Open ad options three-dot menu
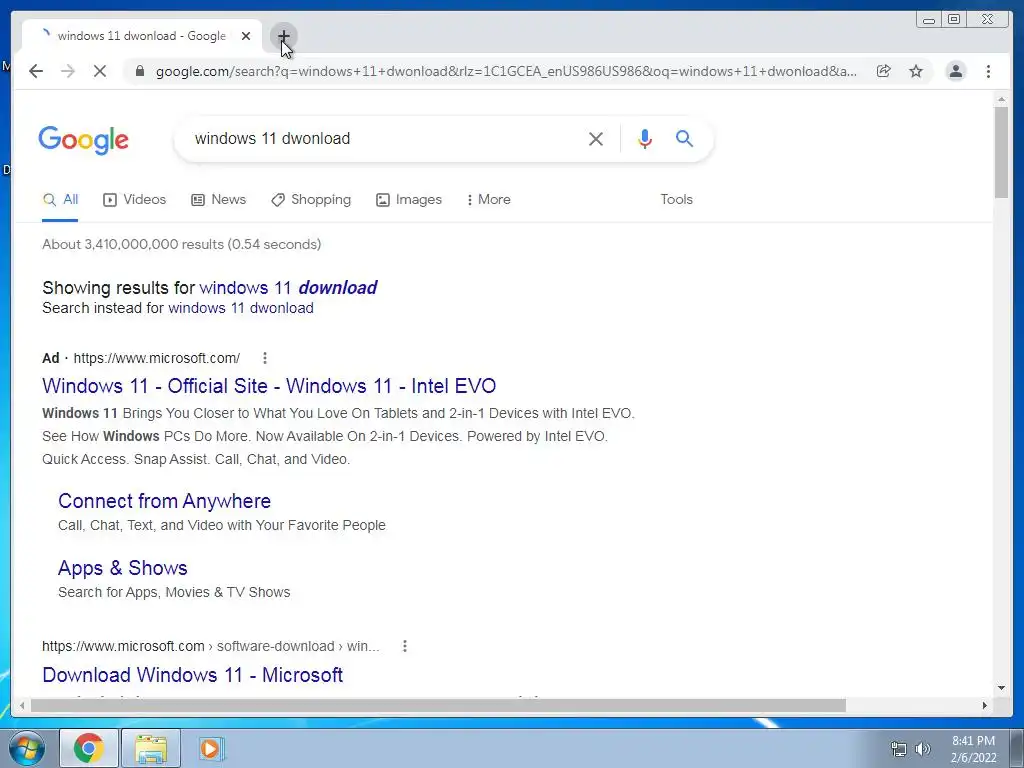This screenshot has height=768, width=1024. click(x=264, y=358)
